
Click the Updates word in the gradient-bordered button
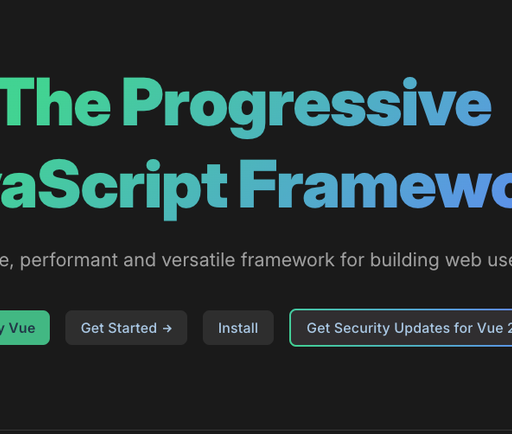(421, 329)
